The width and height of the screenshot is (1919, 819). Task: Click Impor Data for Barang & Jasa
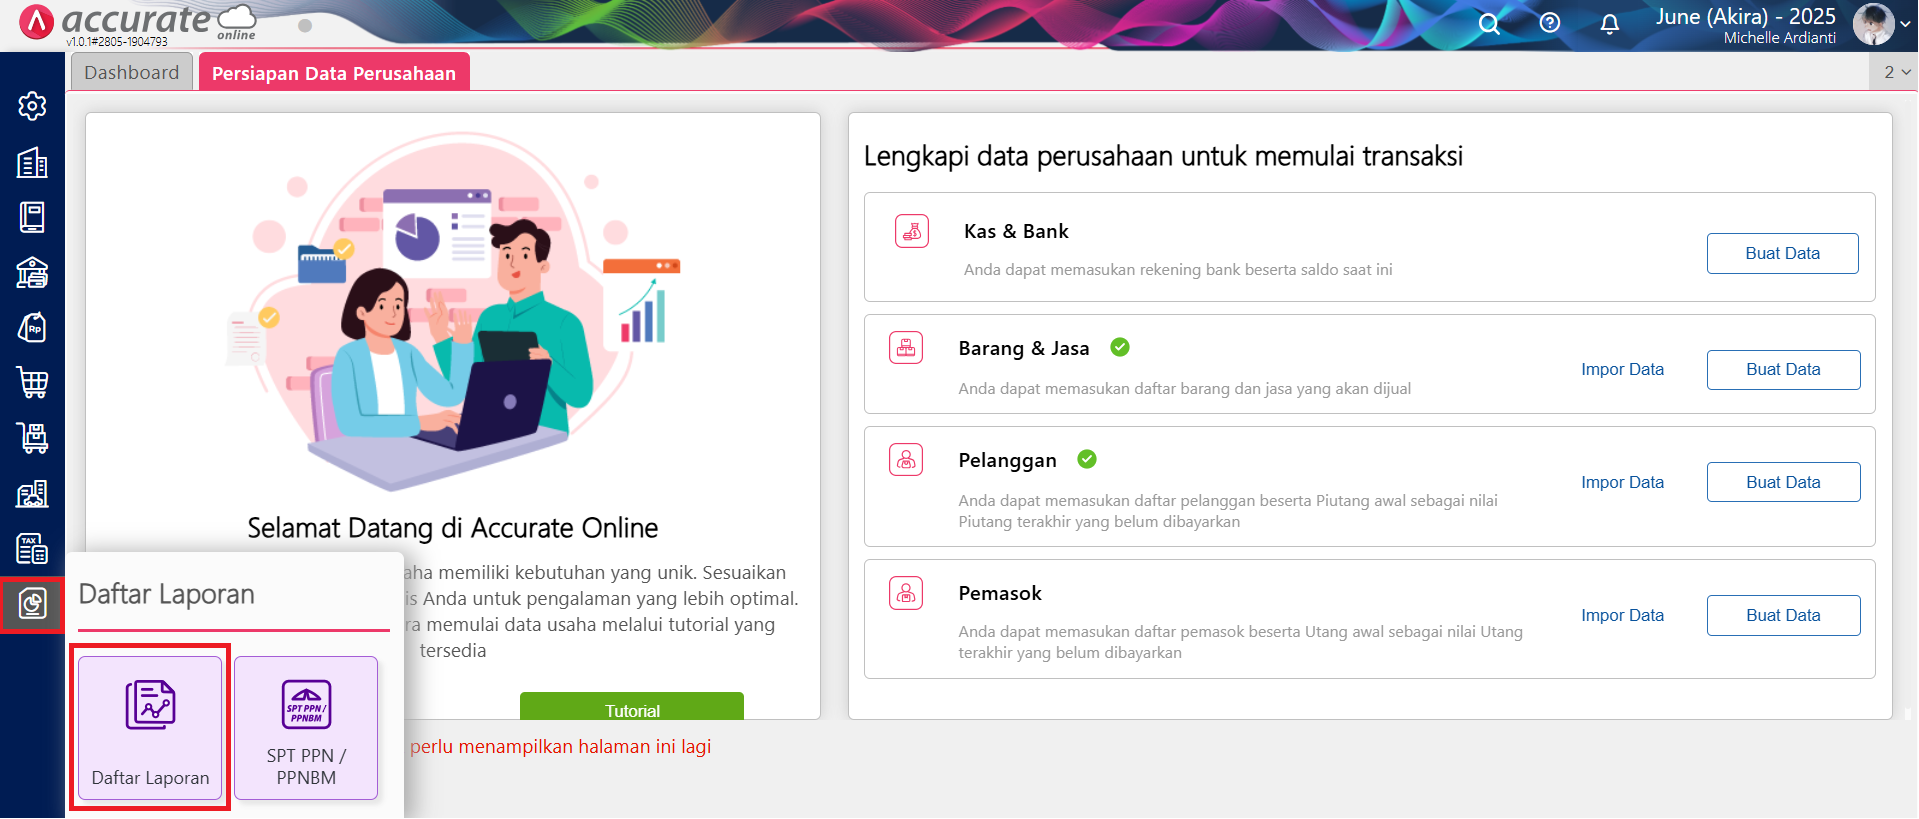[1622, 369]
